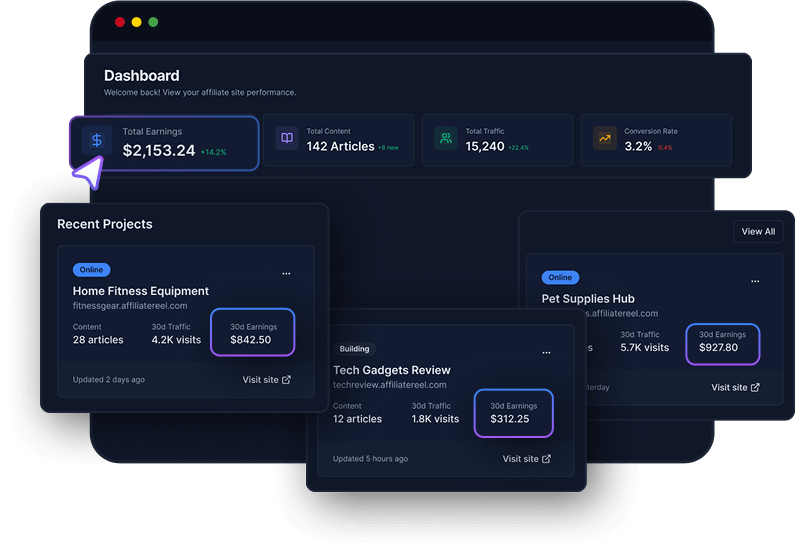Viewport: 795px width, 553px height.
Task: Select the $842.50 30d Earnings box
Action: click(252, 333)
